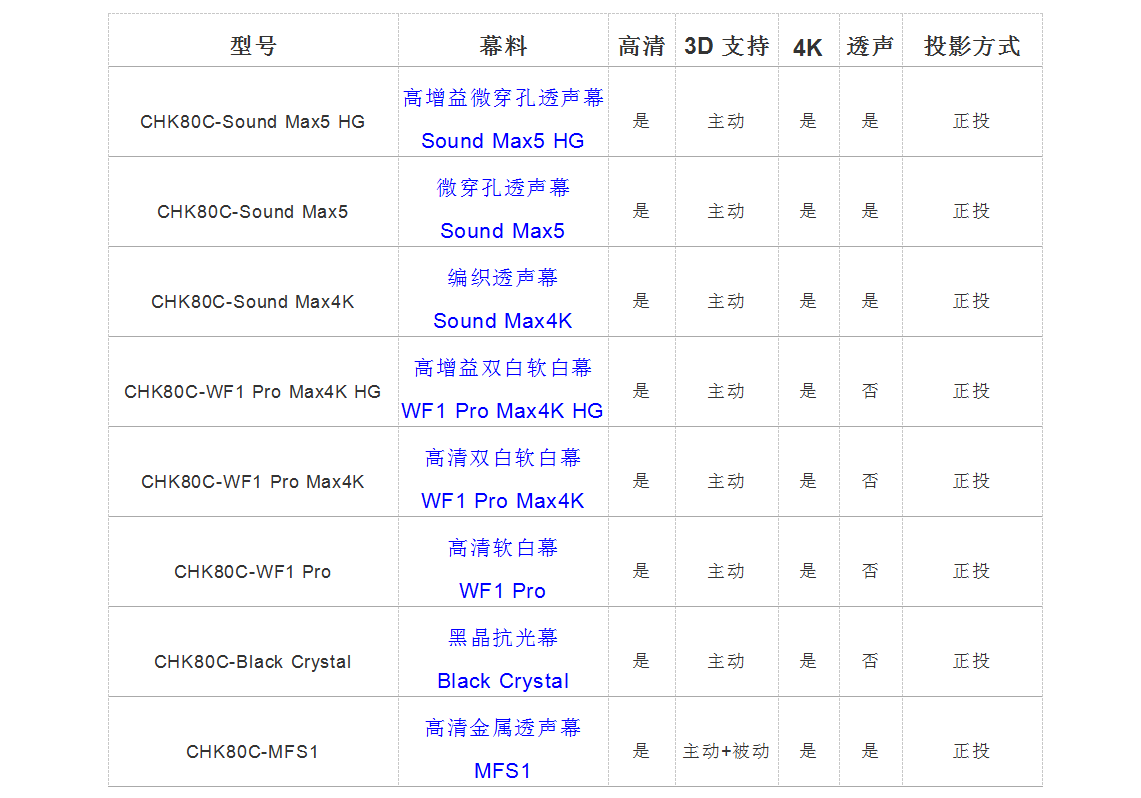Image resolution: width=1141 pixels, height=798 pixels.
Task: Open the 高清软白幕 link
Action: pyautogui.click(x=503, y=548)
